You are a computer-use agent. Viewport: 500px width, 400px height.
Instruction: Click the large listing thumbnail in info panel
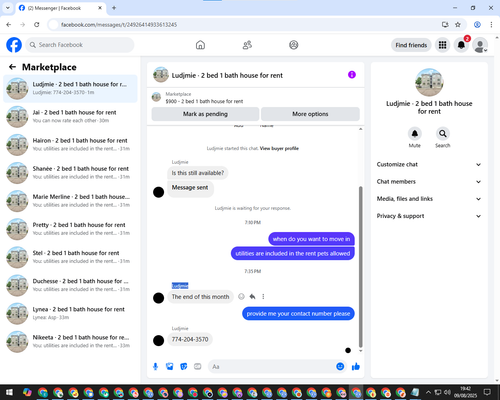point(429,82)
